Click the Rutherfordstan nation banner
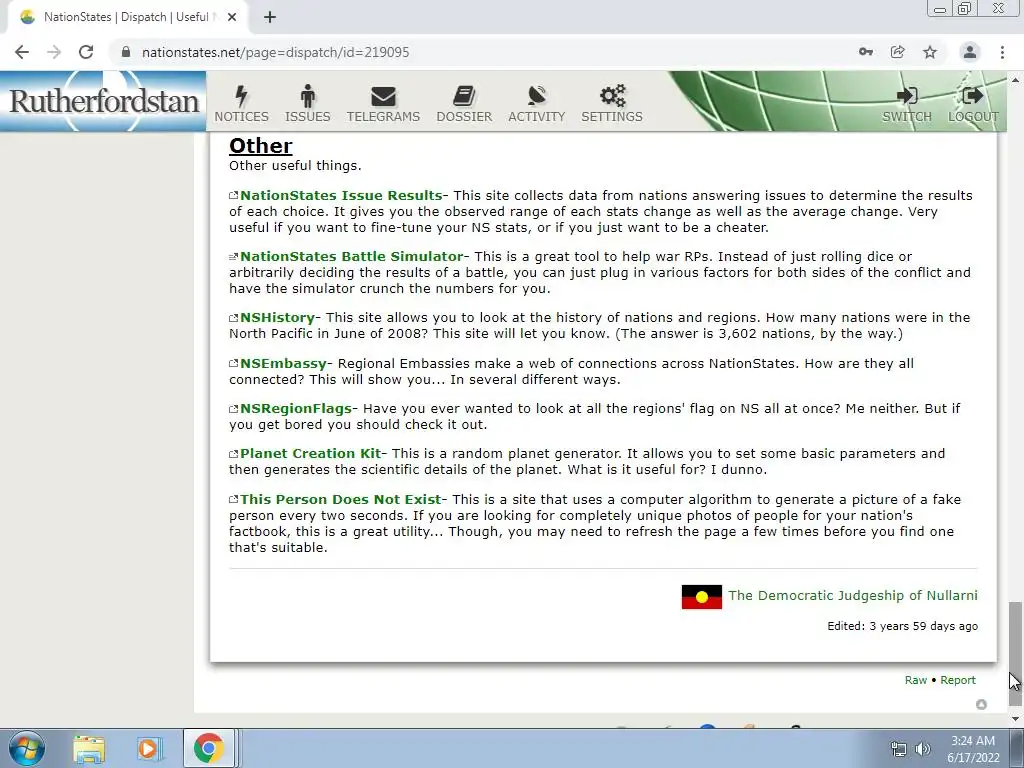Viewport: 1024px width, 768px height. 103,101
